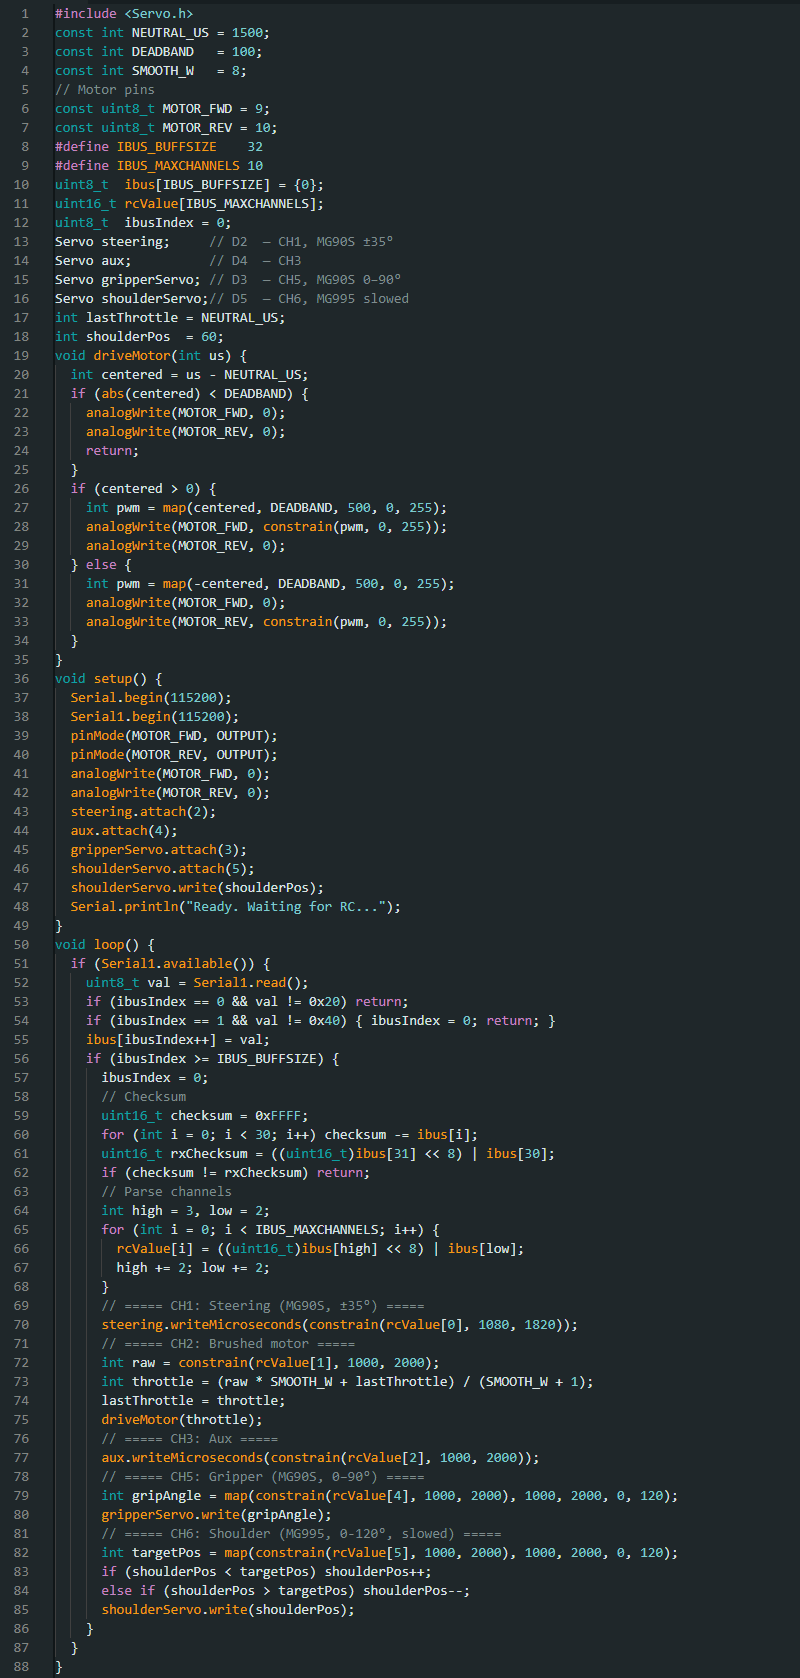Click the line checking 'val != 0x20'
Image resolution: width=800 pixels, height=1678 pixels.
247,1002
